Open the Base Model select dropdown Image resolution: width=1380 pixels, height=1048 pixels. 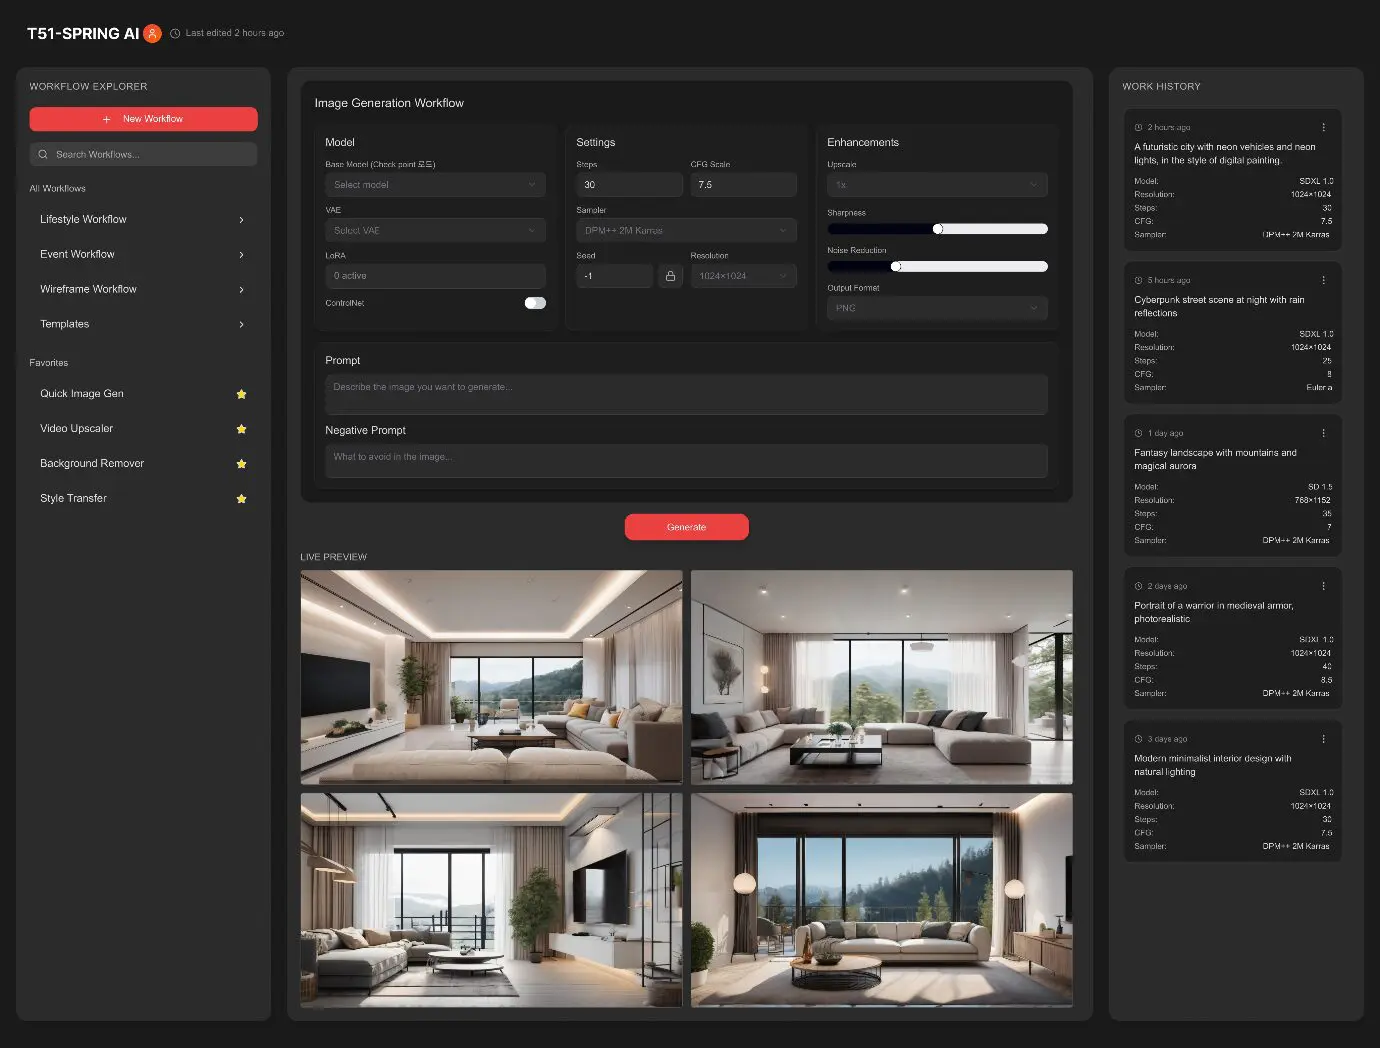(x=435, y=185)
